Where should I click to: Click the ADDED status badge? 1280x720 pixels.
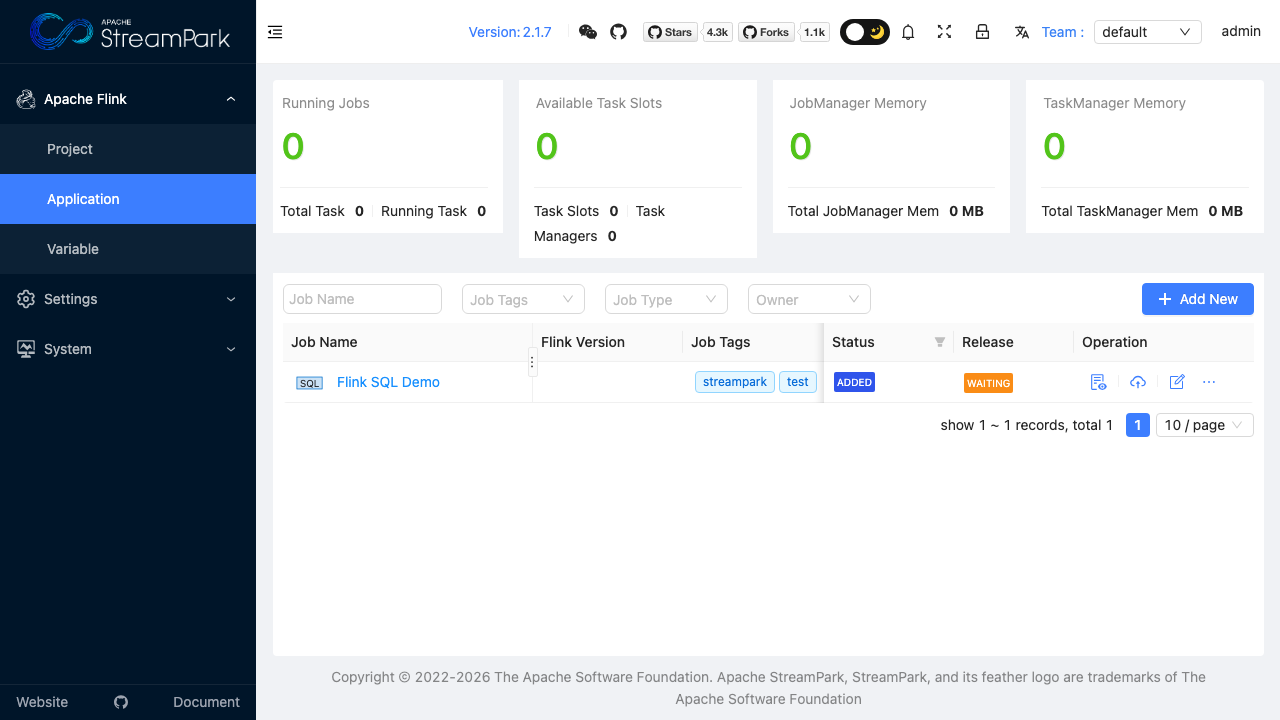pyautogui.click(x=855, y=382)
